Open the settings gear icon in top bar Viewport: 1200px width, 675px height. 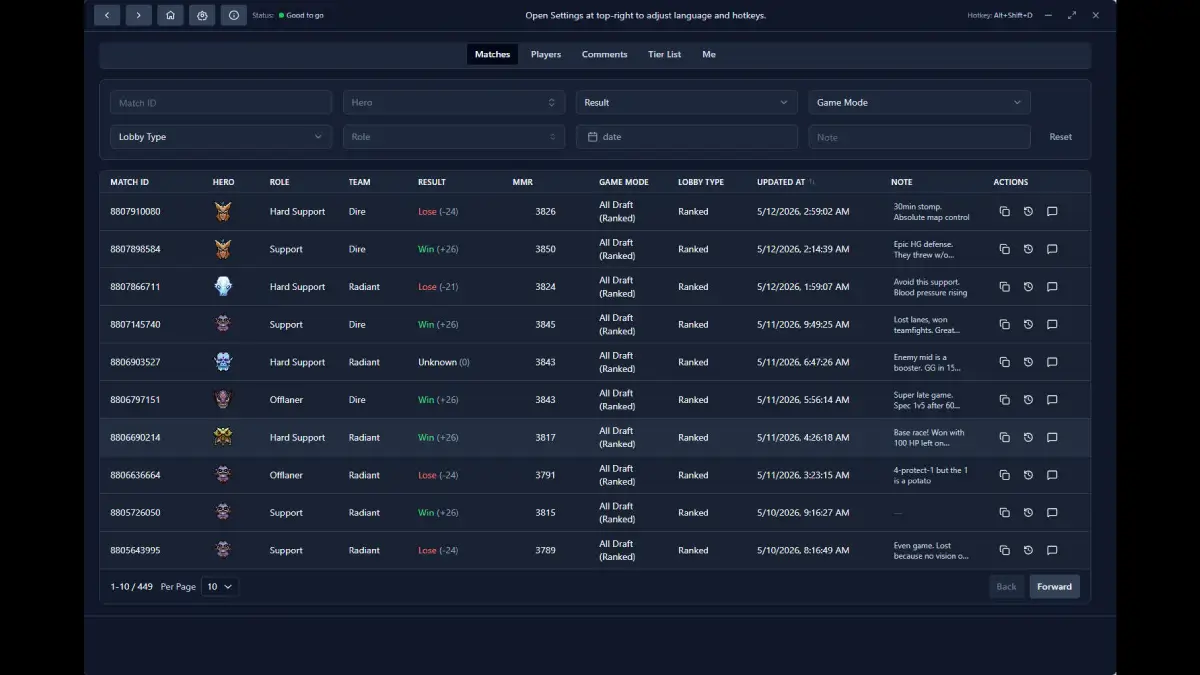(x=202, y=15)
